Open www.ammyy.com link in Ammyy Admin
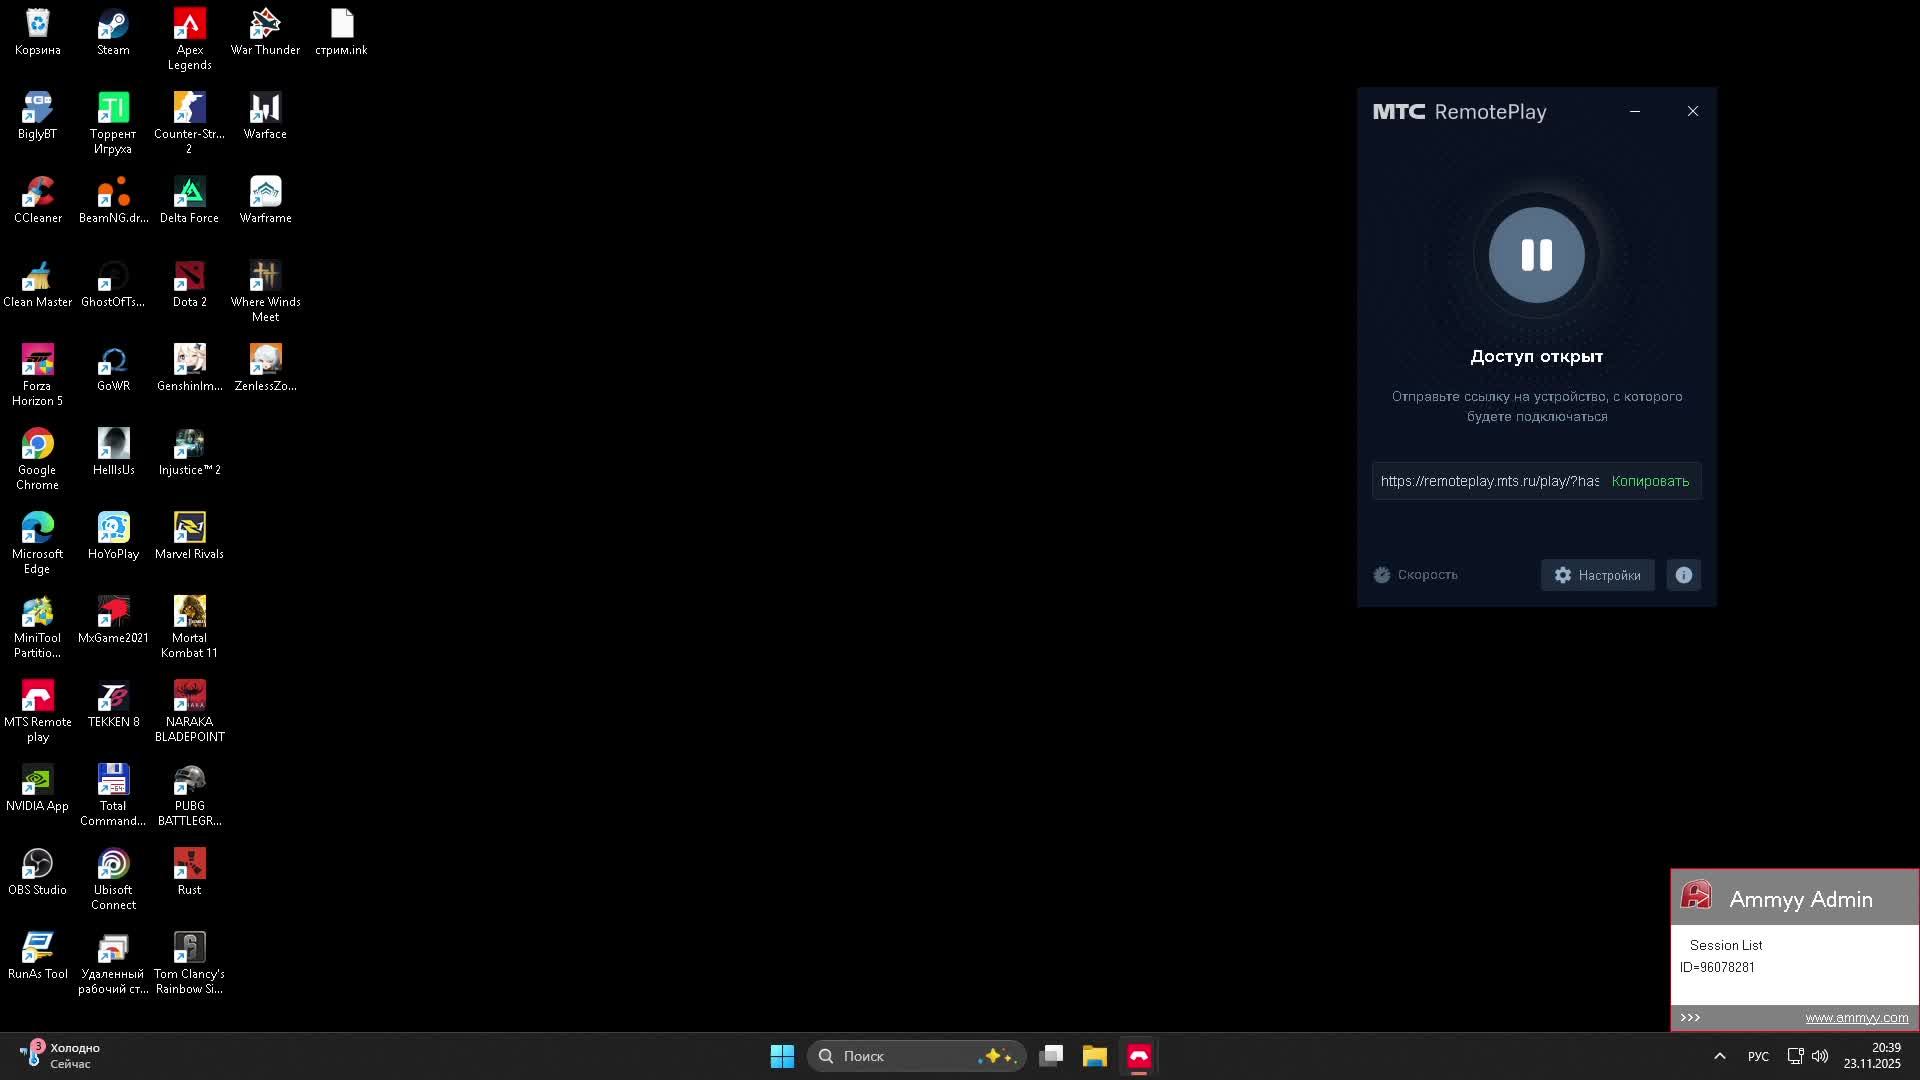Screen dimensions: 1920x1080 [x=1856, y=1018]
